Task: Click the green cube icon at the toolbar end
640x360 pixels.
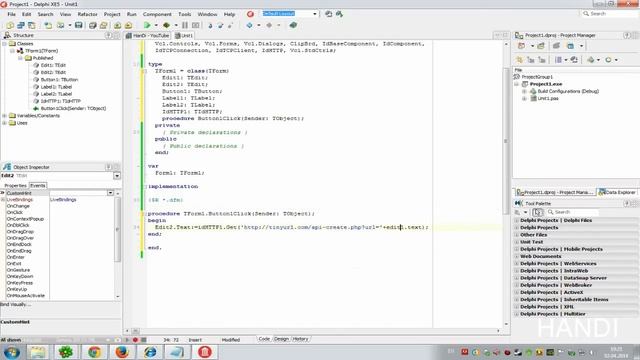Action: coord(293,25)
